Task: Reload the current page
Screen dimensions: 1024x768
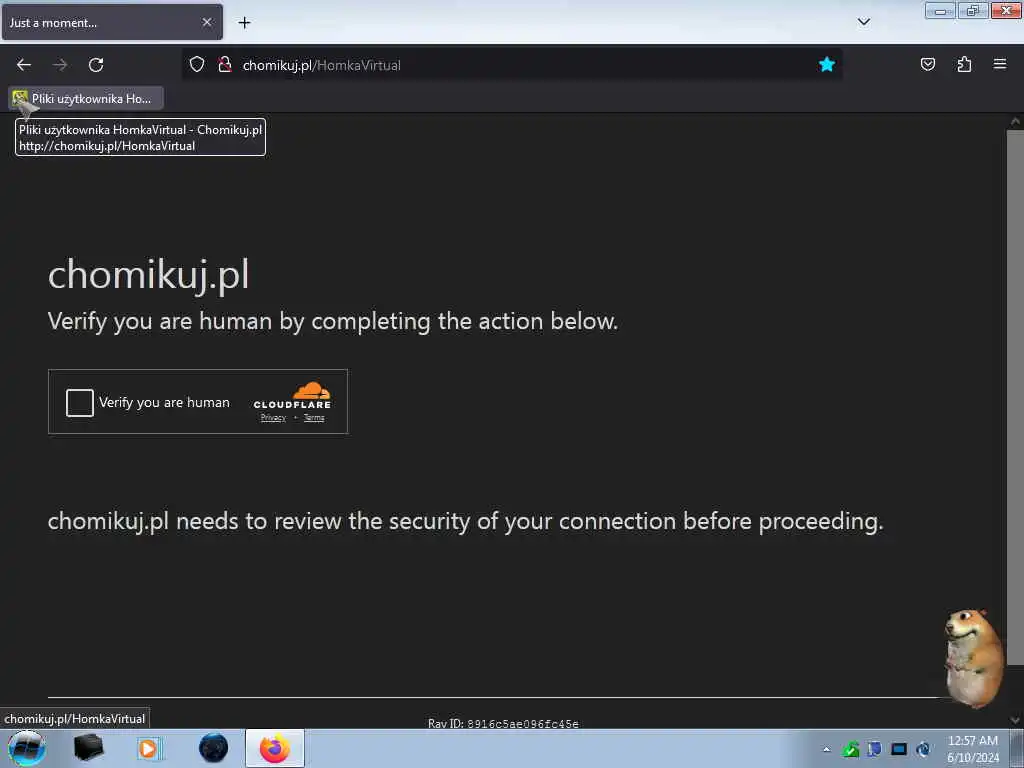Action: (x=96, y=65)
